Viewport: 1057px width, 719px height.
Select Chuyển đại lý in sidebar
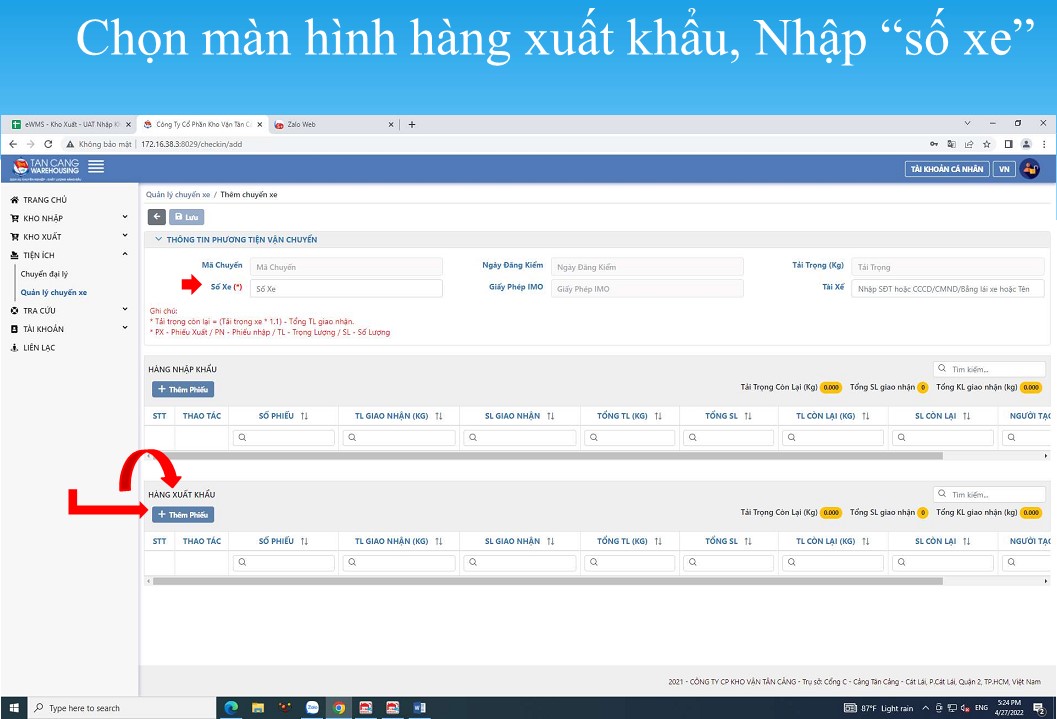[44, 274]
